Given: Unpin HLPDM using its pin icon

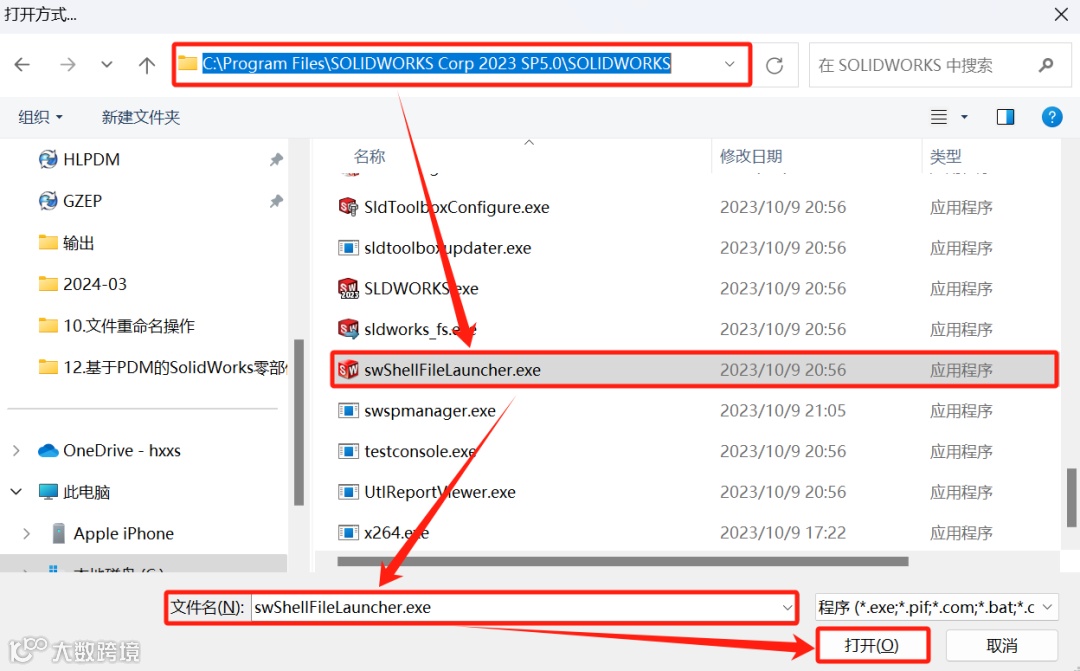Looking at the screenshot, I should [x=276, y=160].
